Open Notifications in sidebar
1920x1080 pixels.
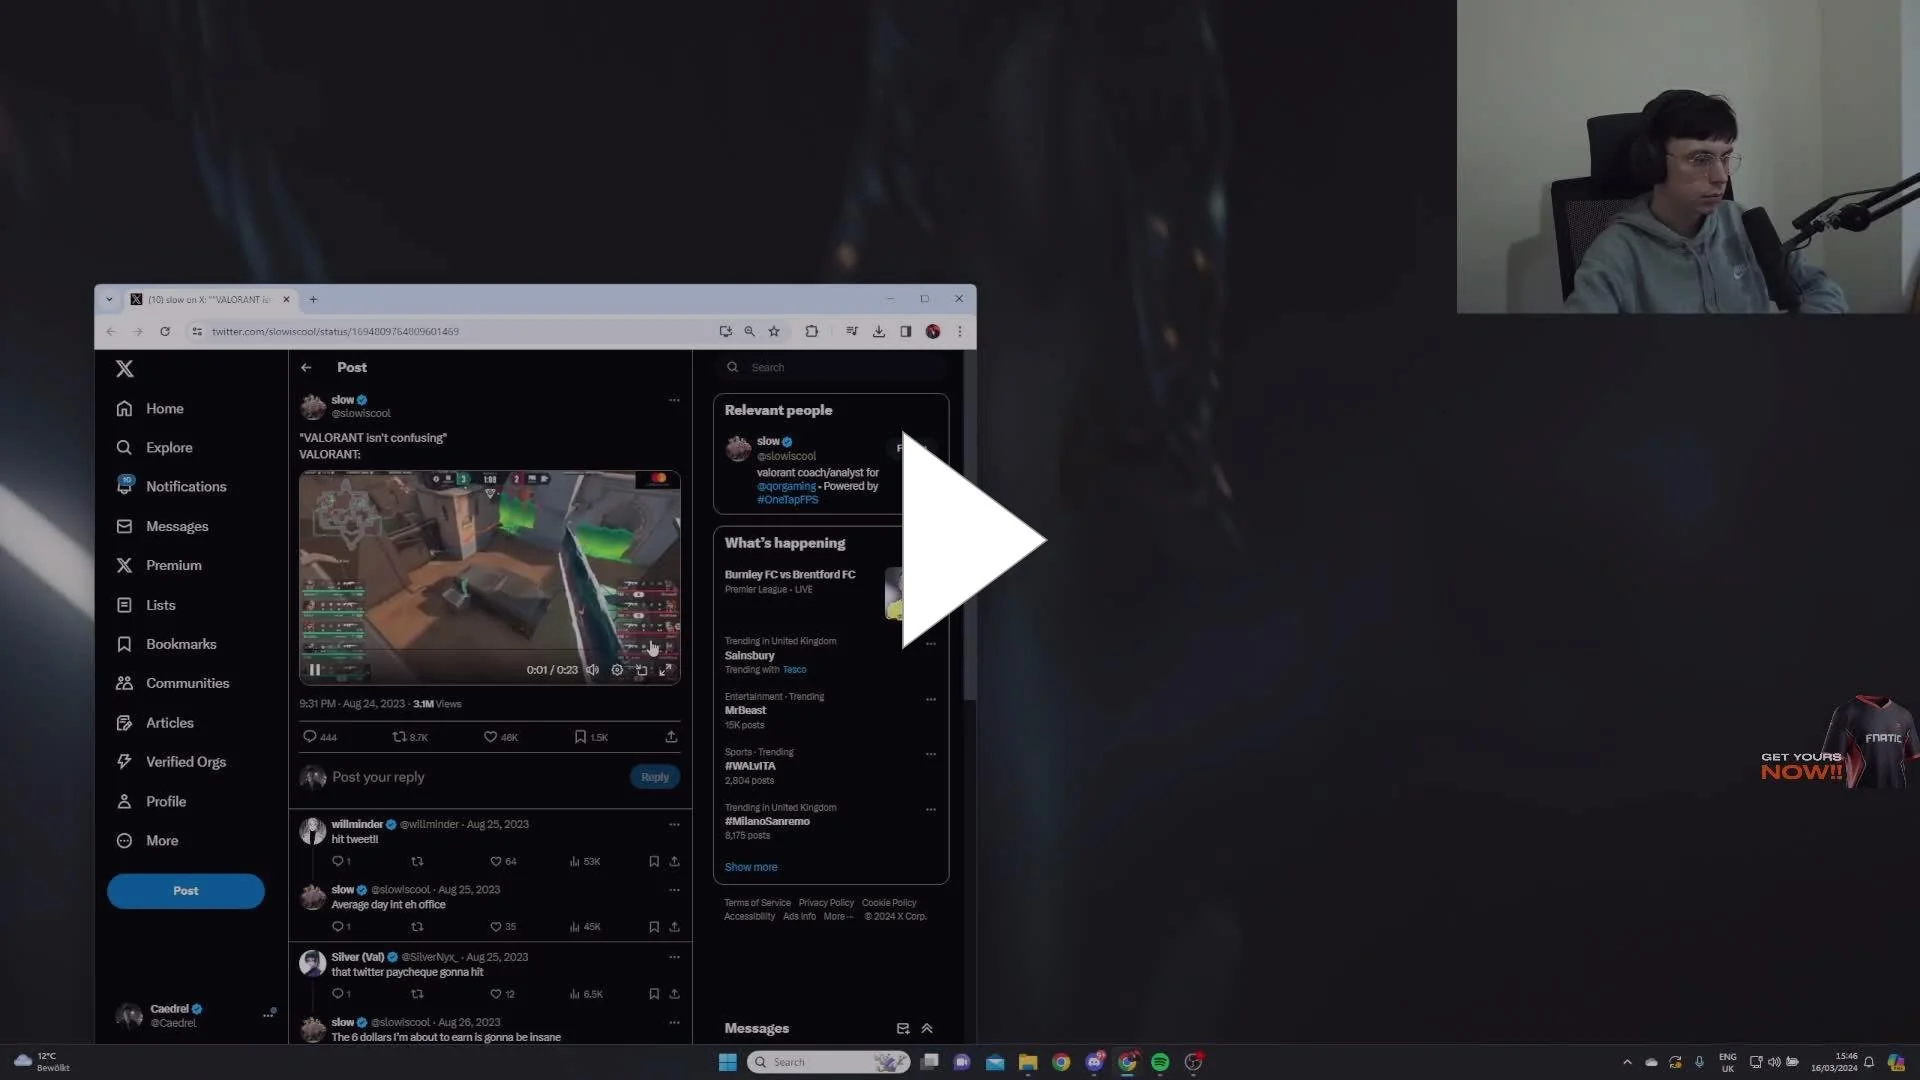point(185,487)
